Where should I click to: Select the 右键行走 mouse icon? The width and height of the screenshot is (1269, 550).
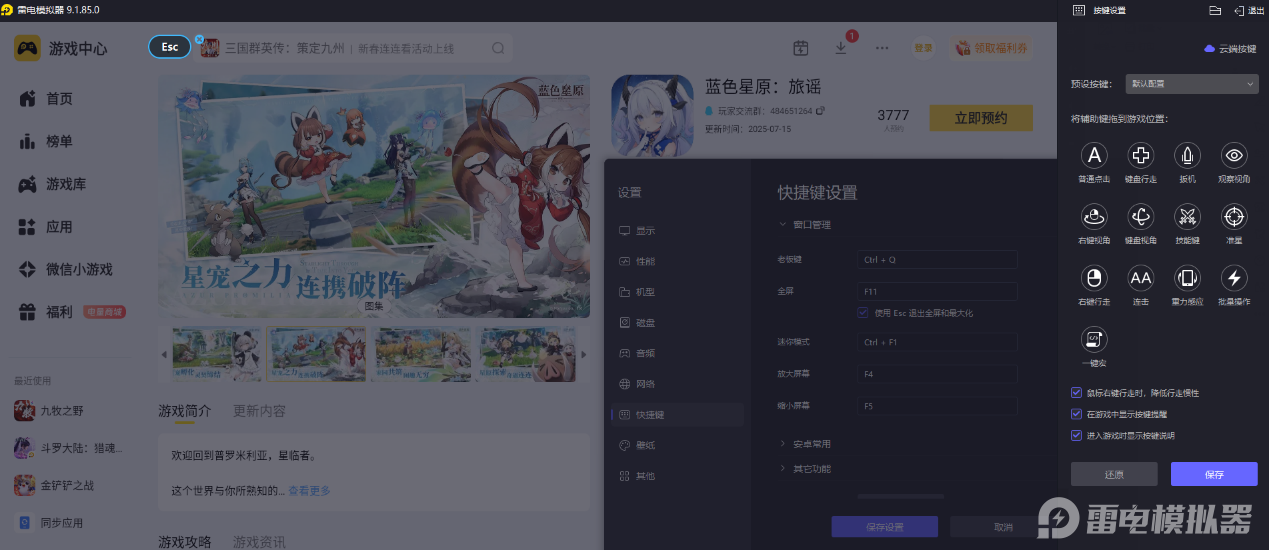1096,277
